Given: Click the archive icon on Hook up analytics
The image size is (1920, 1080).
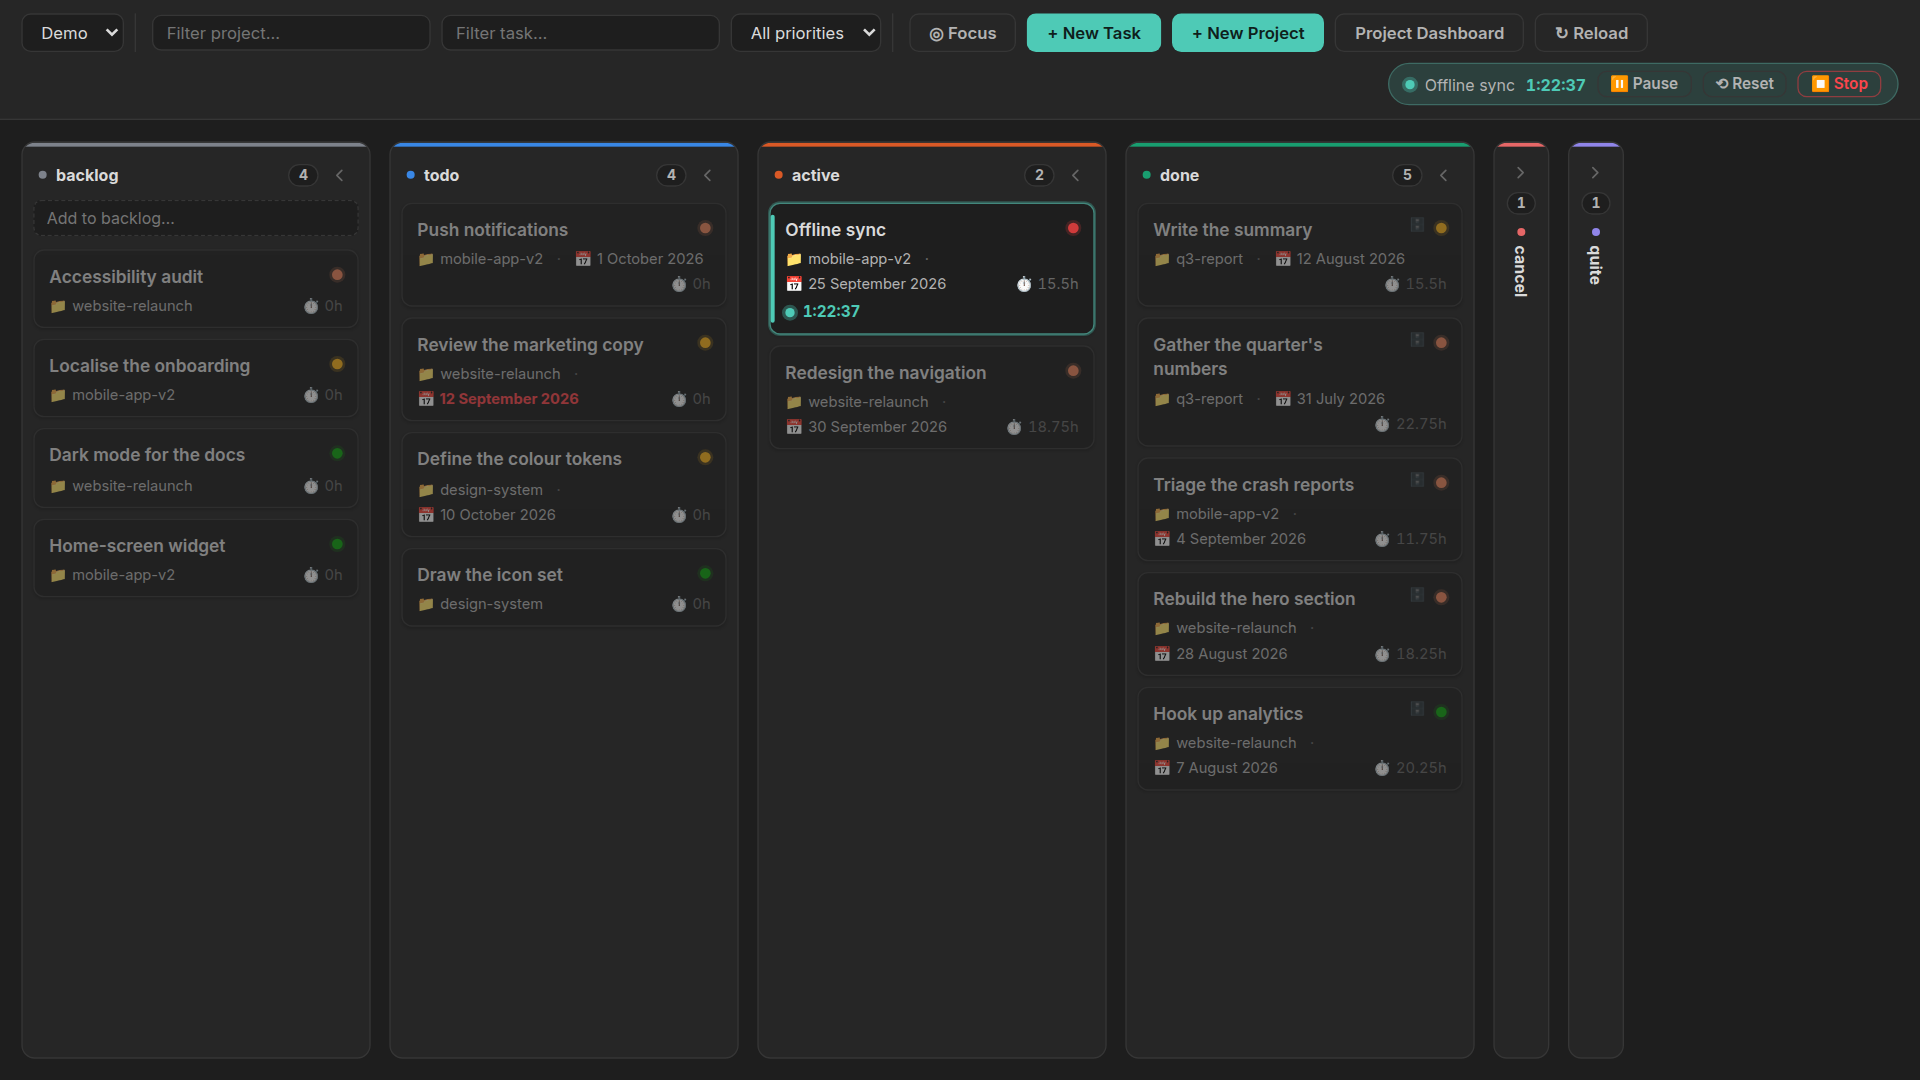Looking at the screenshot, I should (x=1417, y=709).
